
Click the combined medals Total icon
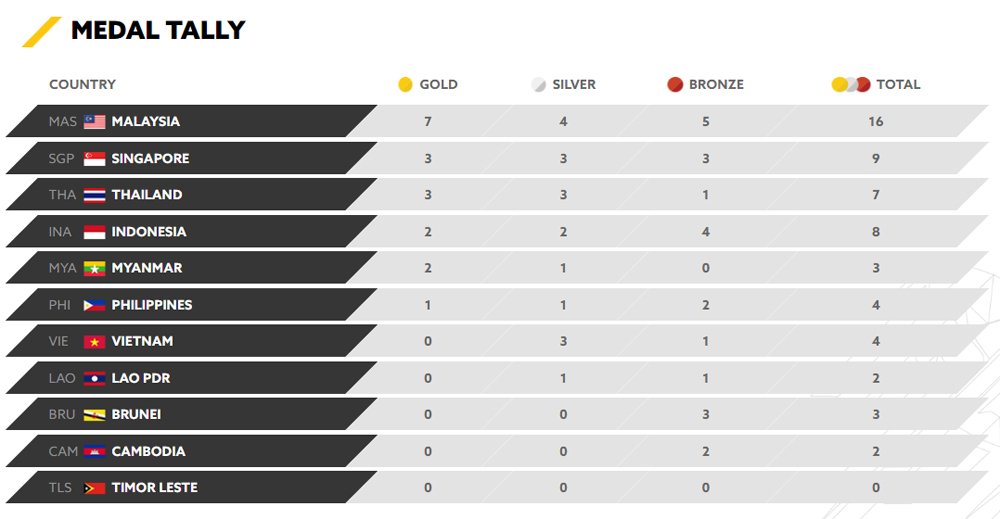[851, 85]
